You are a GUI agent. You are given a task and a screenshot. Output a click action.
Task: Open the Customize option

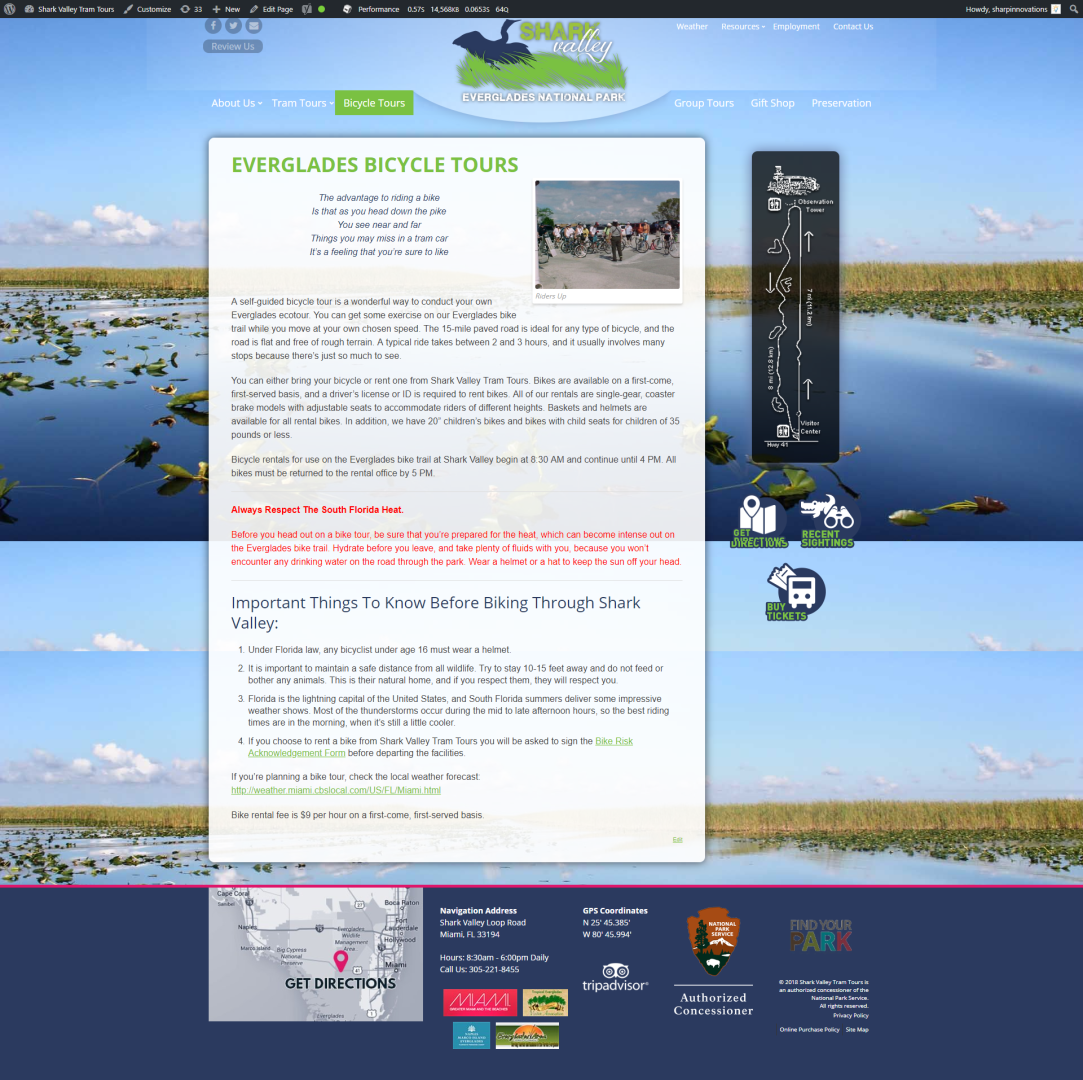pos(147,9)
